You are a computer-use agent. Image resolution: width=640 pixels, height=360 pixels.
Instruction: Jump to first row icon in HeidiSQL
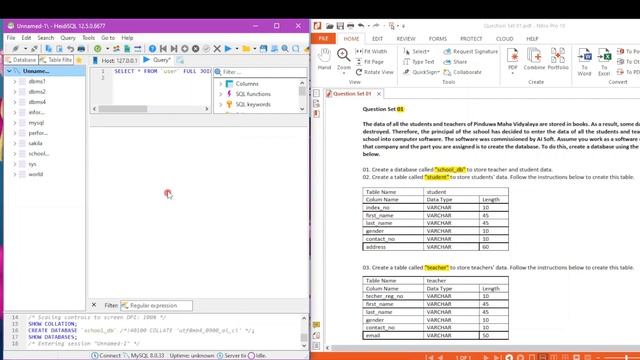(163, 49)
